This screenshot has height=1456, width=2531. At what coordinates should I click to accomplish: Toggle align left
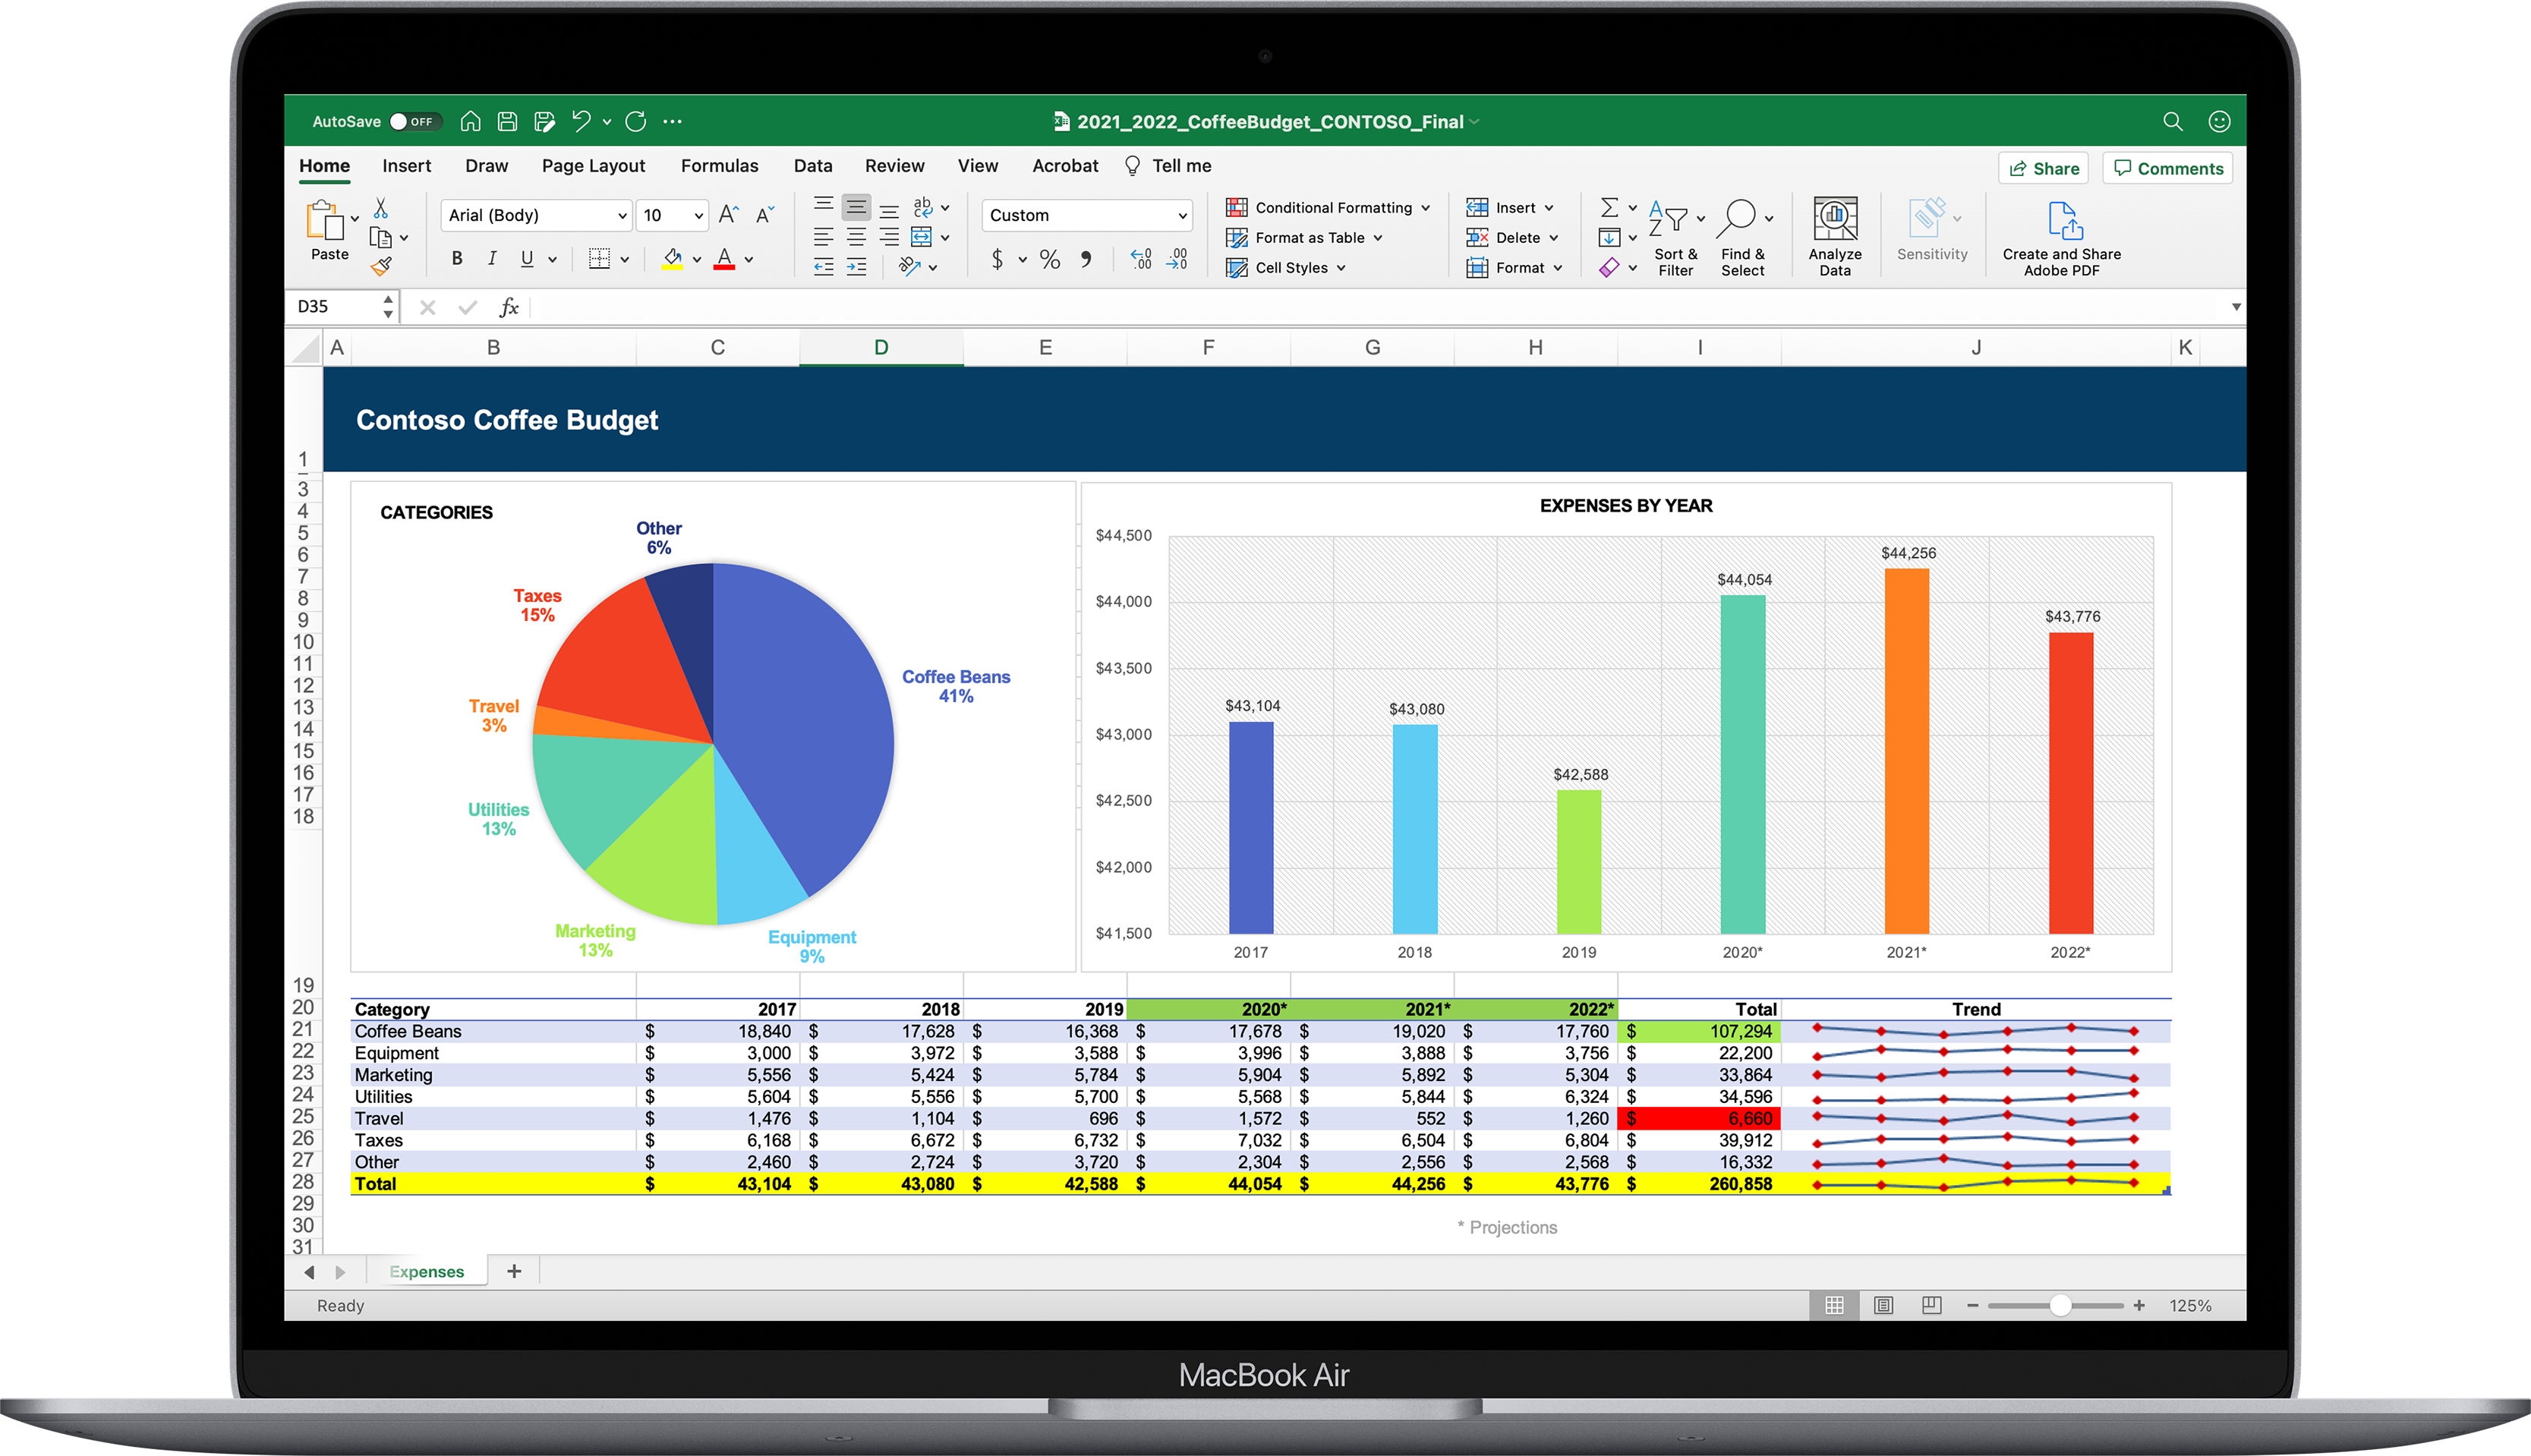coord(823,237)
